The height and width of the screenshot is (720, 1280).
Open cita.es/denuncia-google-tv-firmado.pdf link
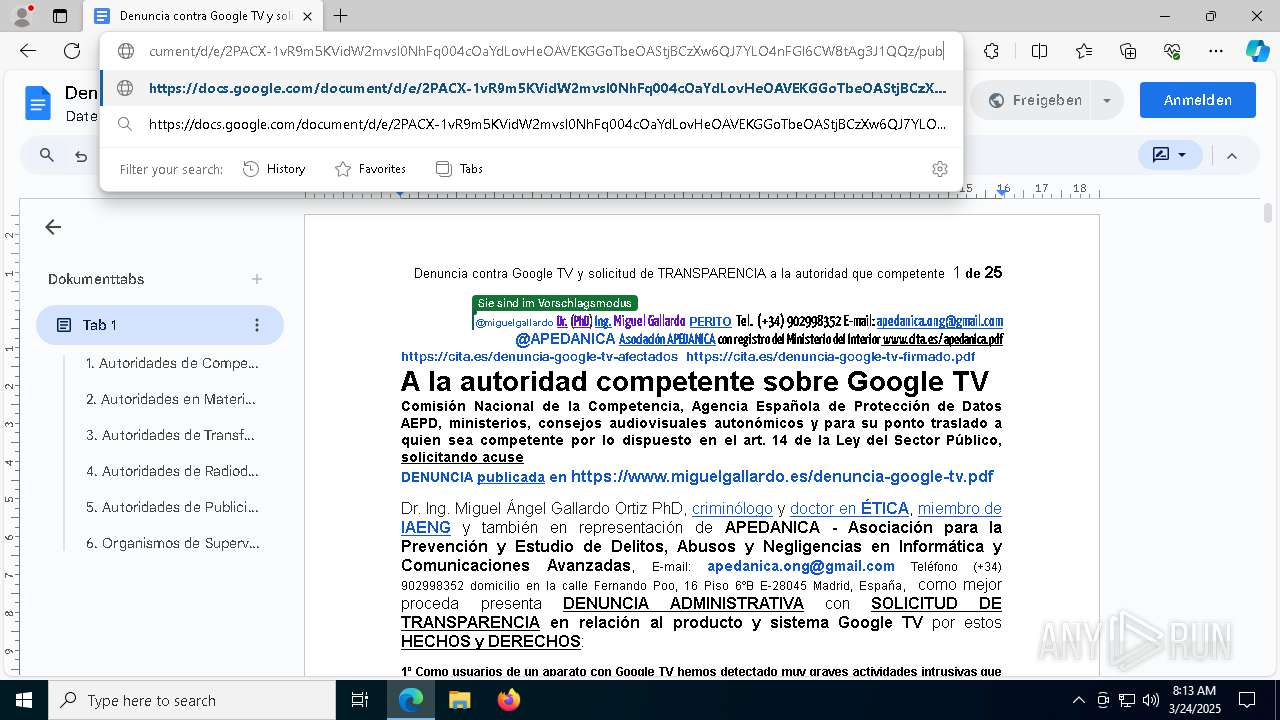tap(830, 356)
